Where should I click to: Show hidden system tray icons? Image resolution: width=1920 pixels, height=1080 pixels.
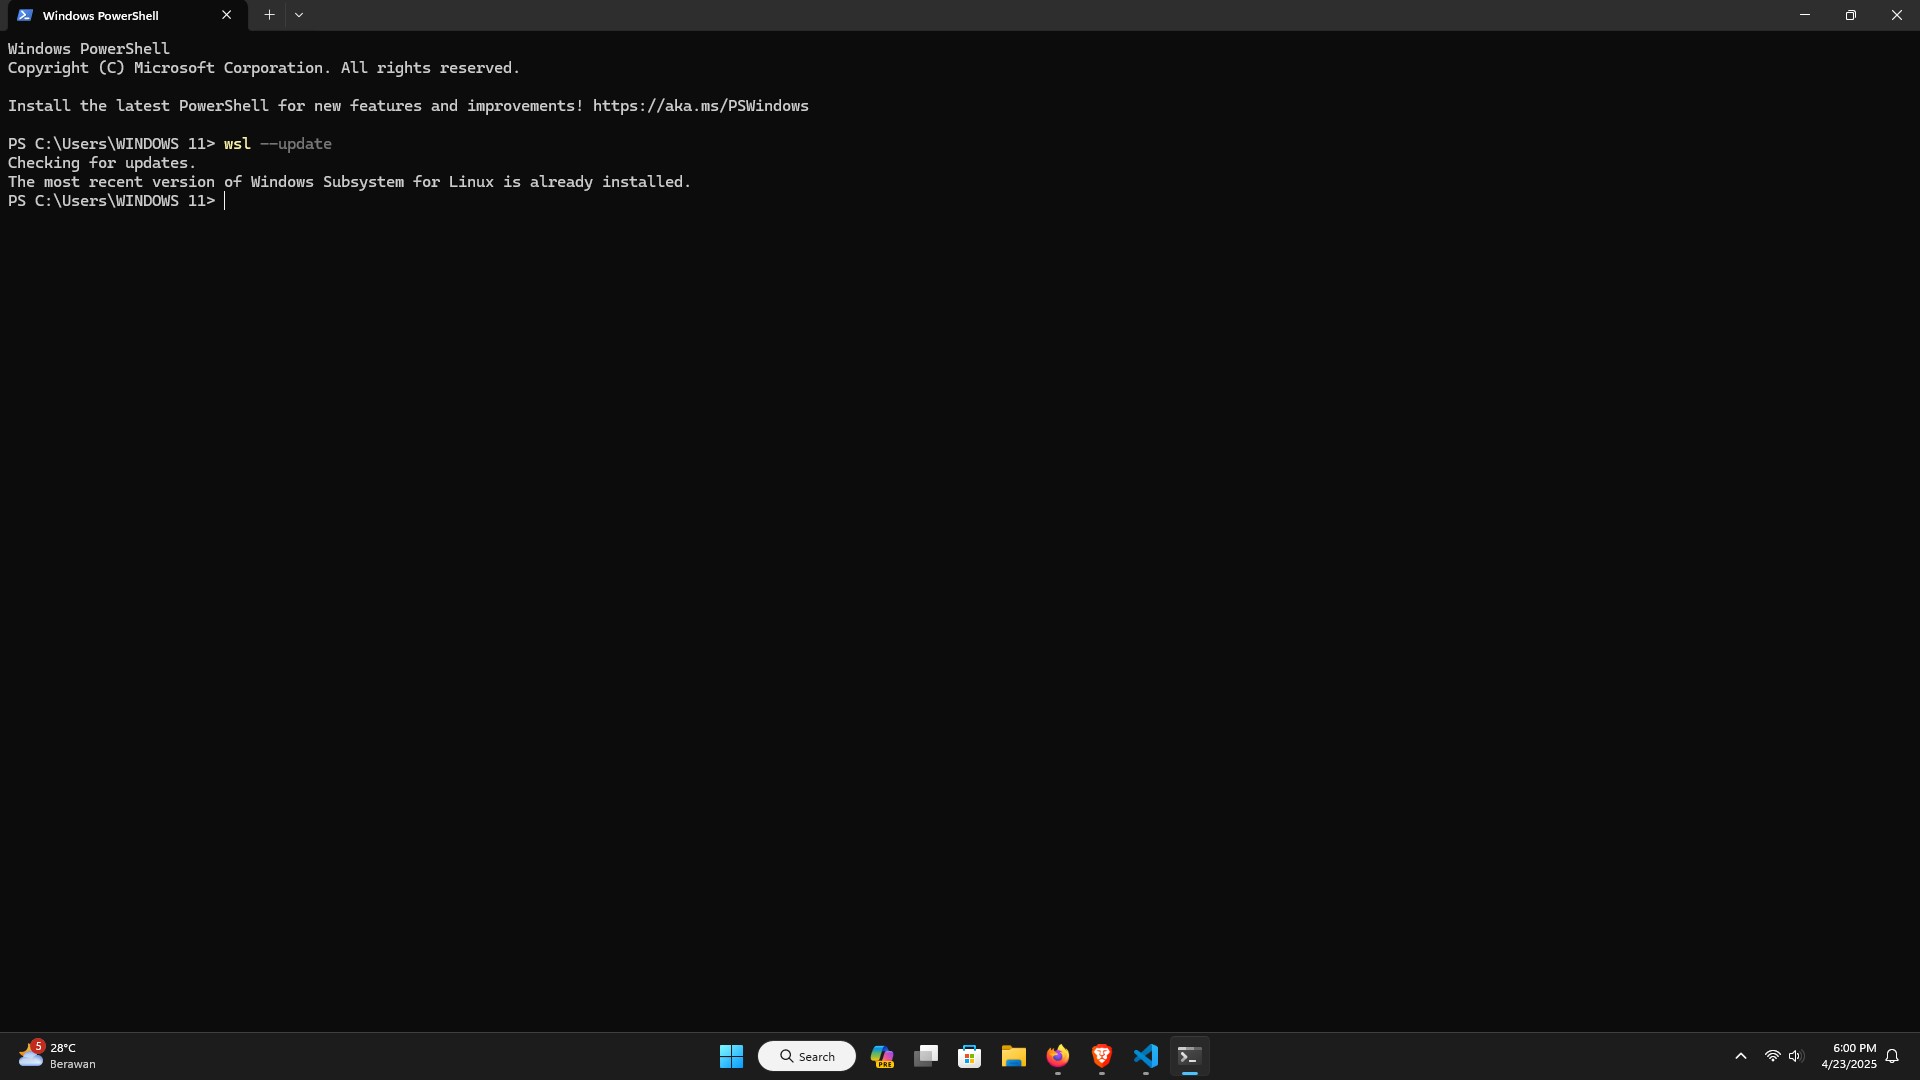pyautogui.click(x=1740, y=1056)
